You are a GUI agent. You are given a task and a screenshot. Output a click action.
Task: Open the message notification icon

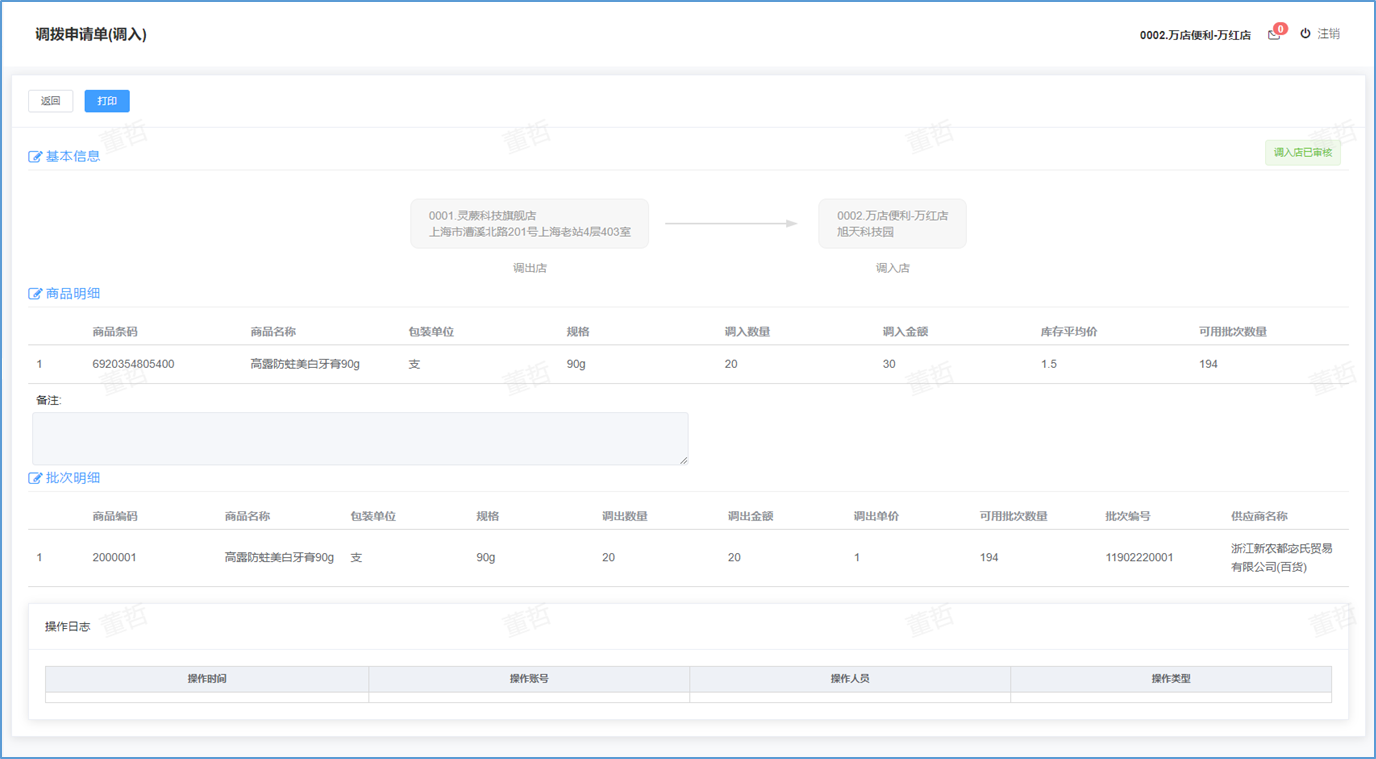tap(1274, 34)
